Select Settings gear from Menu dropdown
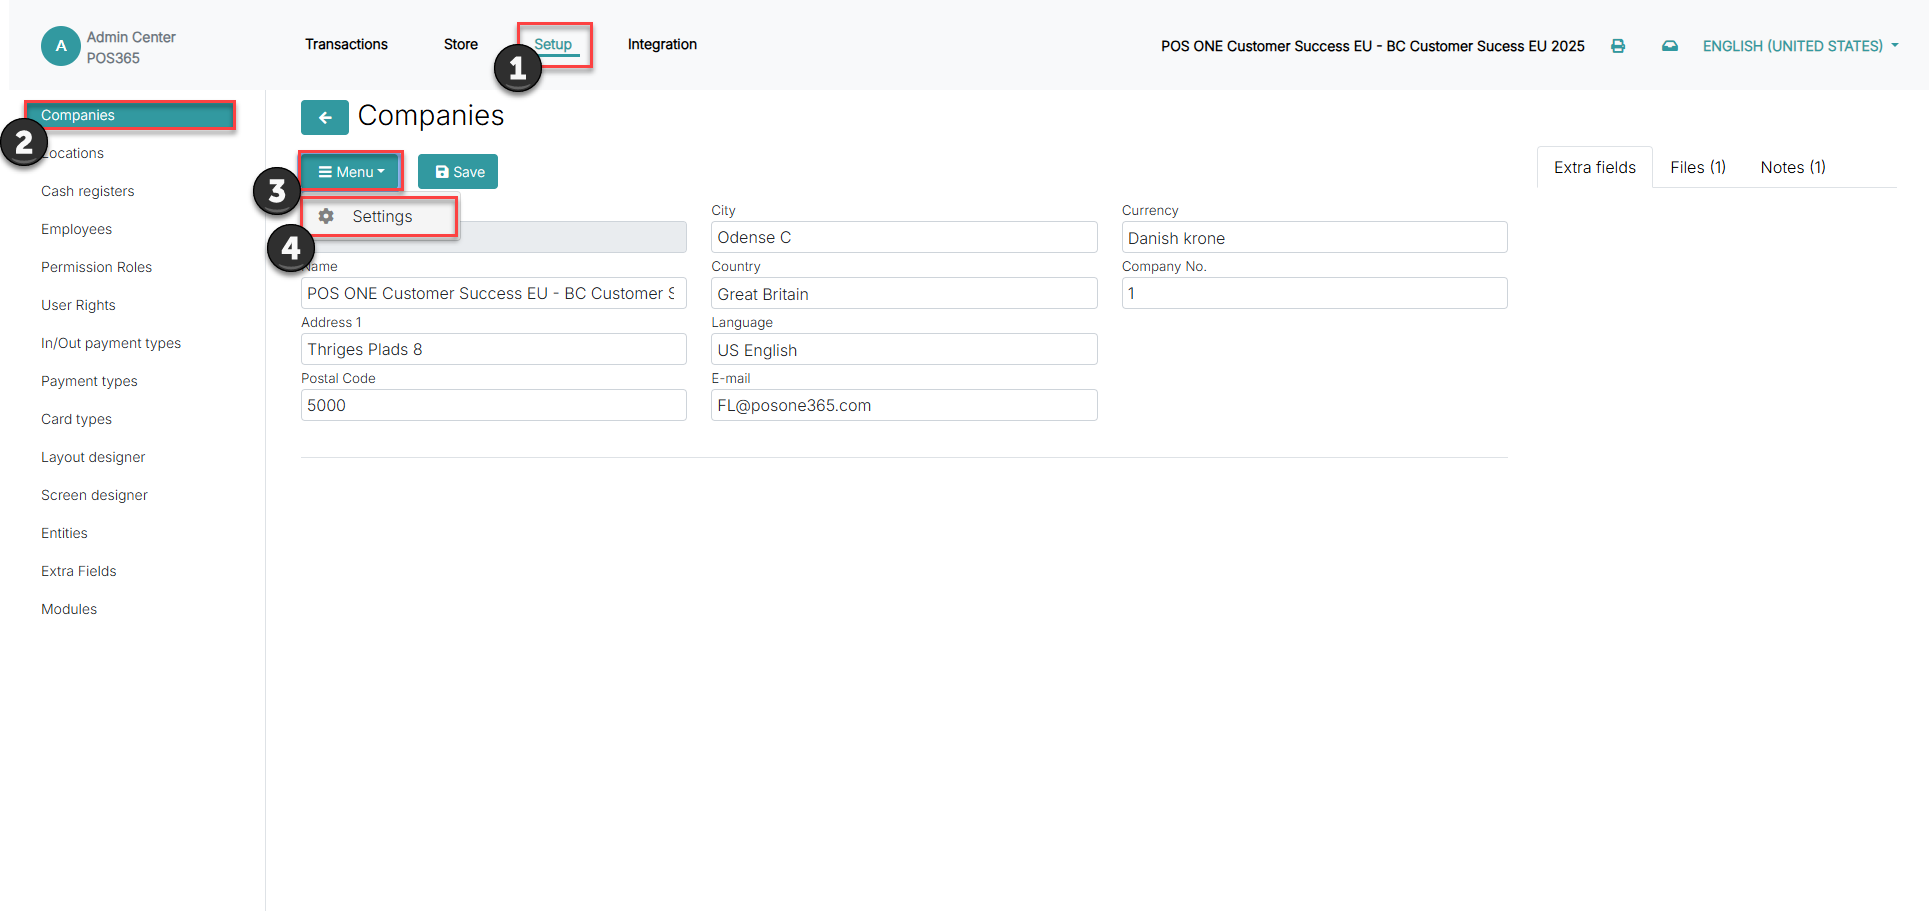Viewport: 1929px width, 911px height. point(380,216)
